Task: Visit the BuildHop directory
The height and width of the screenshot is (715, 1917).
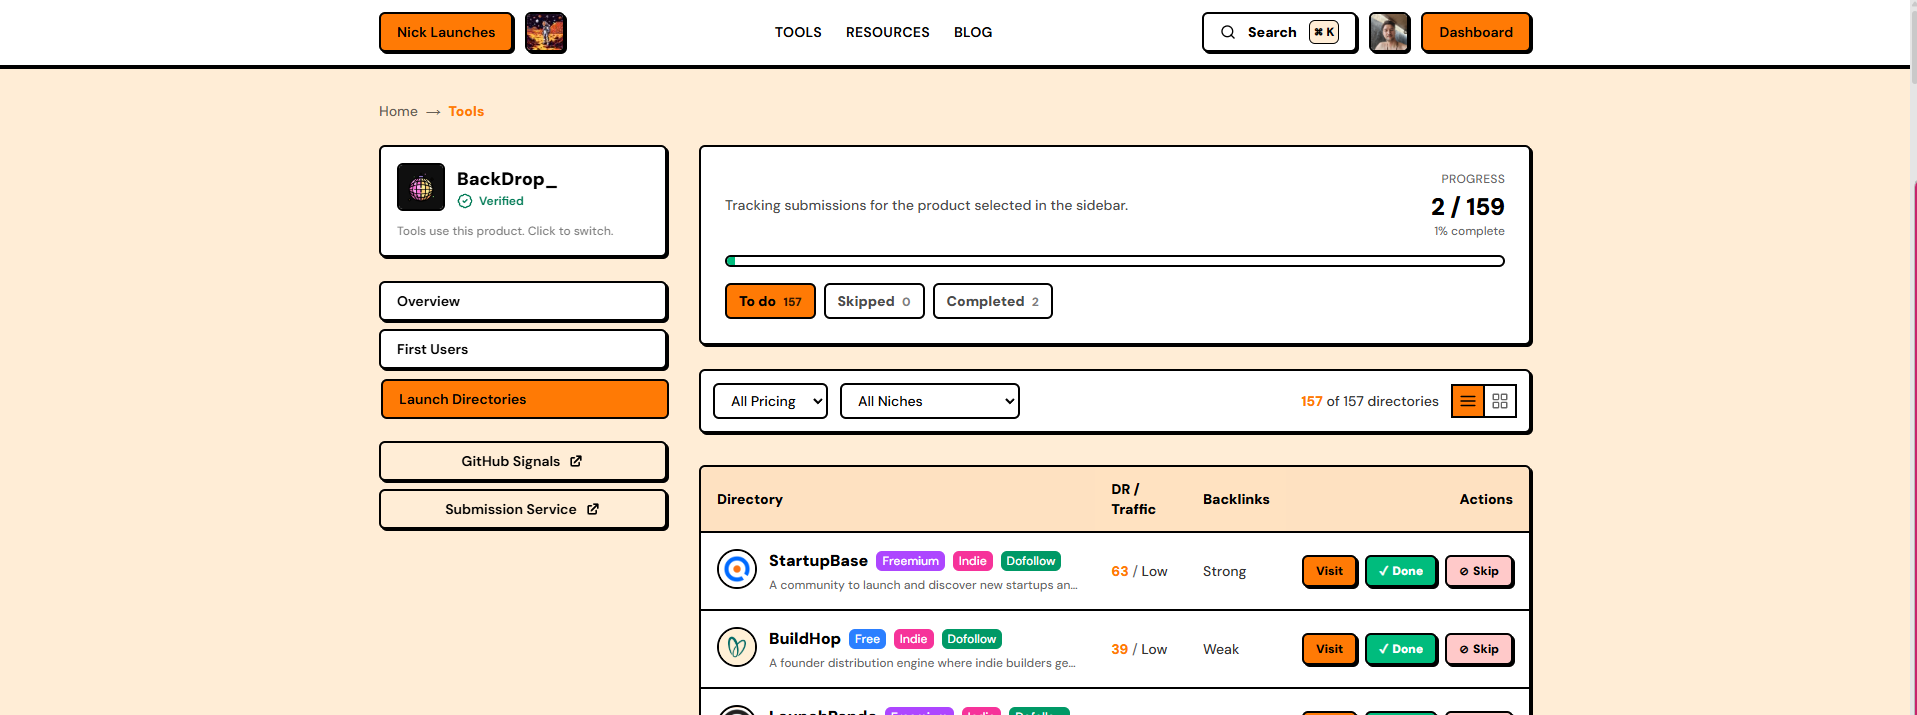Action: (x=1329, y=649)
